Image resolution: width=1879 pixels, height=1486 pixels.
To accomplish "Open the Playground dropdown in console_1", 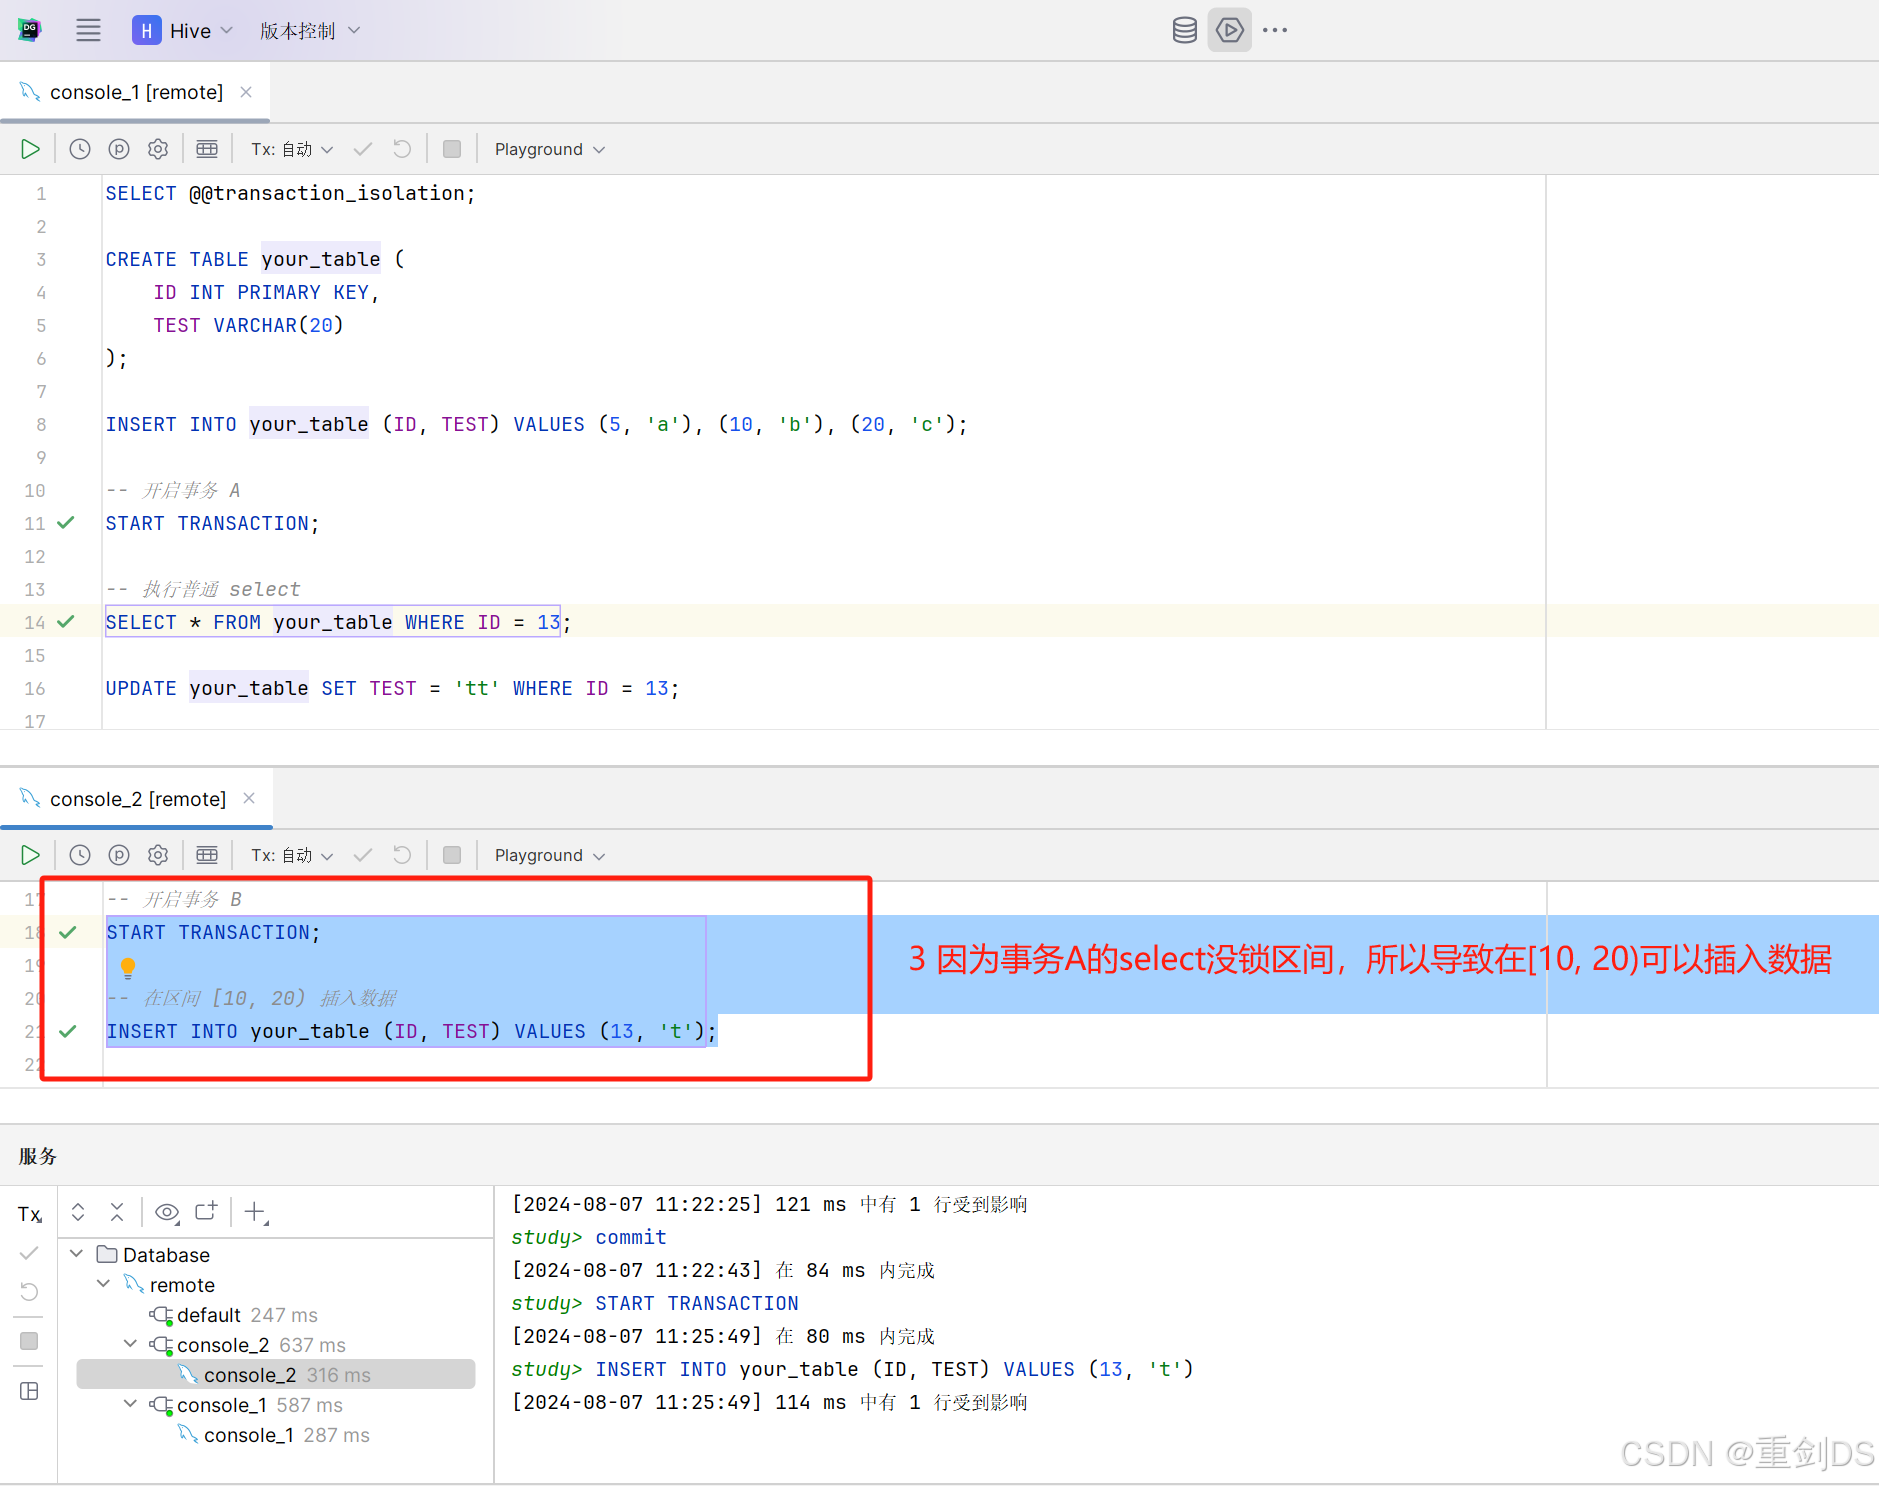I will pyautogui.click(x=550, y=149).
